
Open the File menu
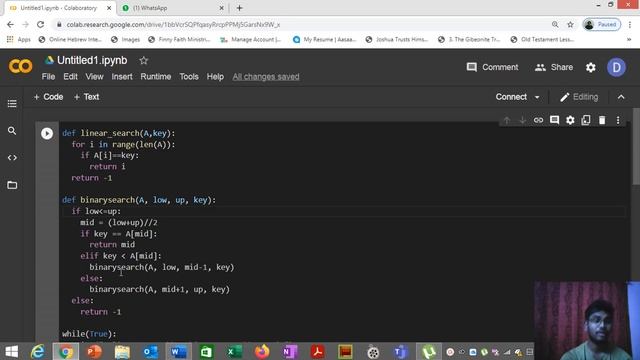(48, 77)
